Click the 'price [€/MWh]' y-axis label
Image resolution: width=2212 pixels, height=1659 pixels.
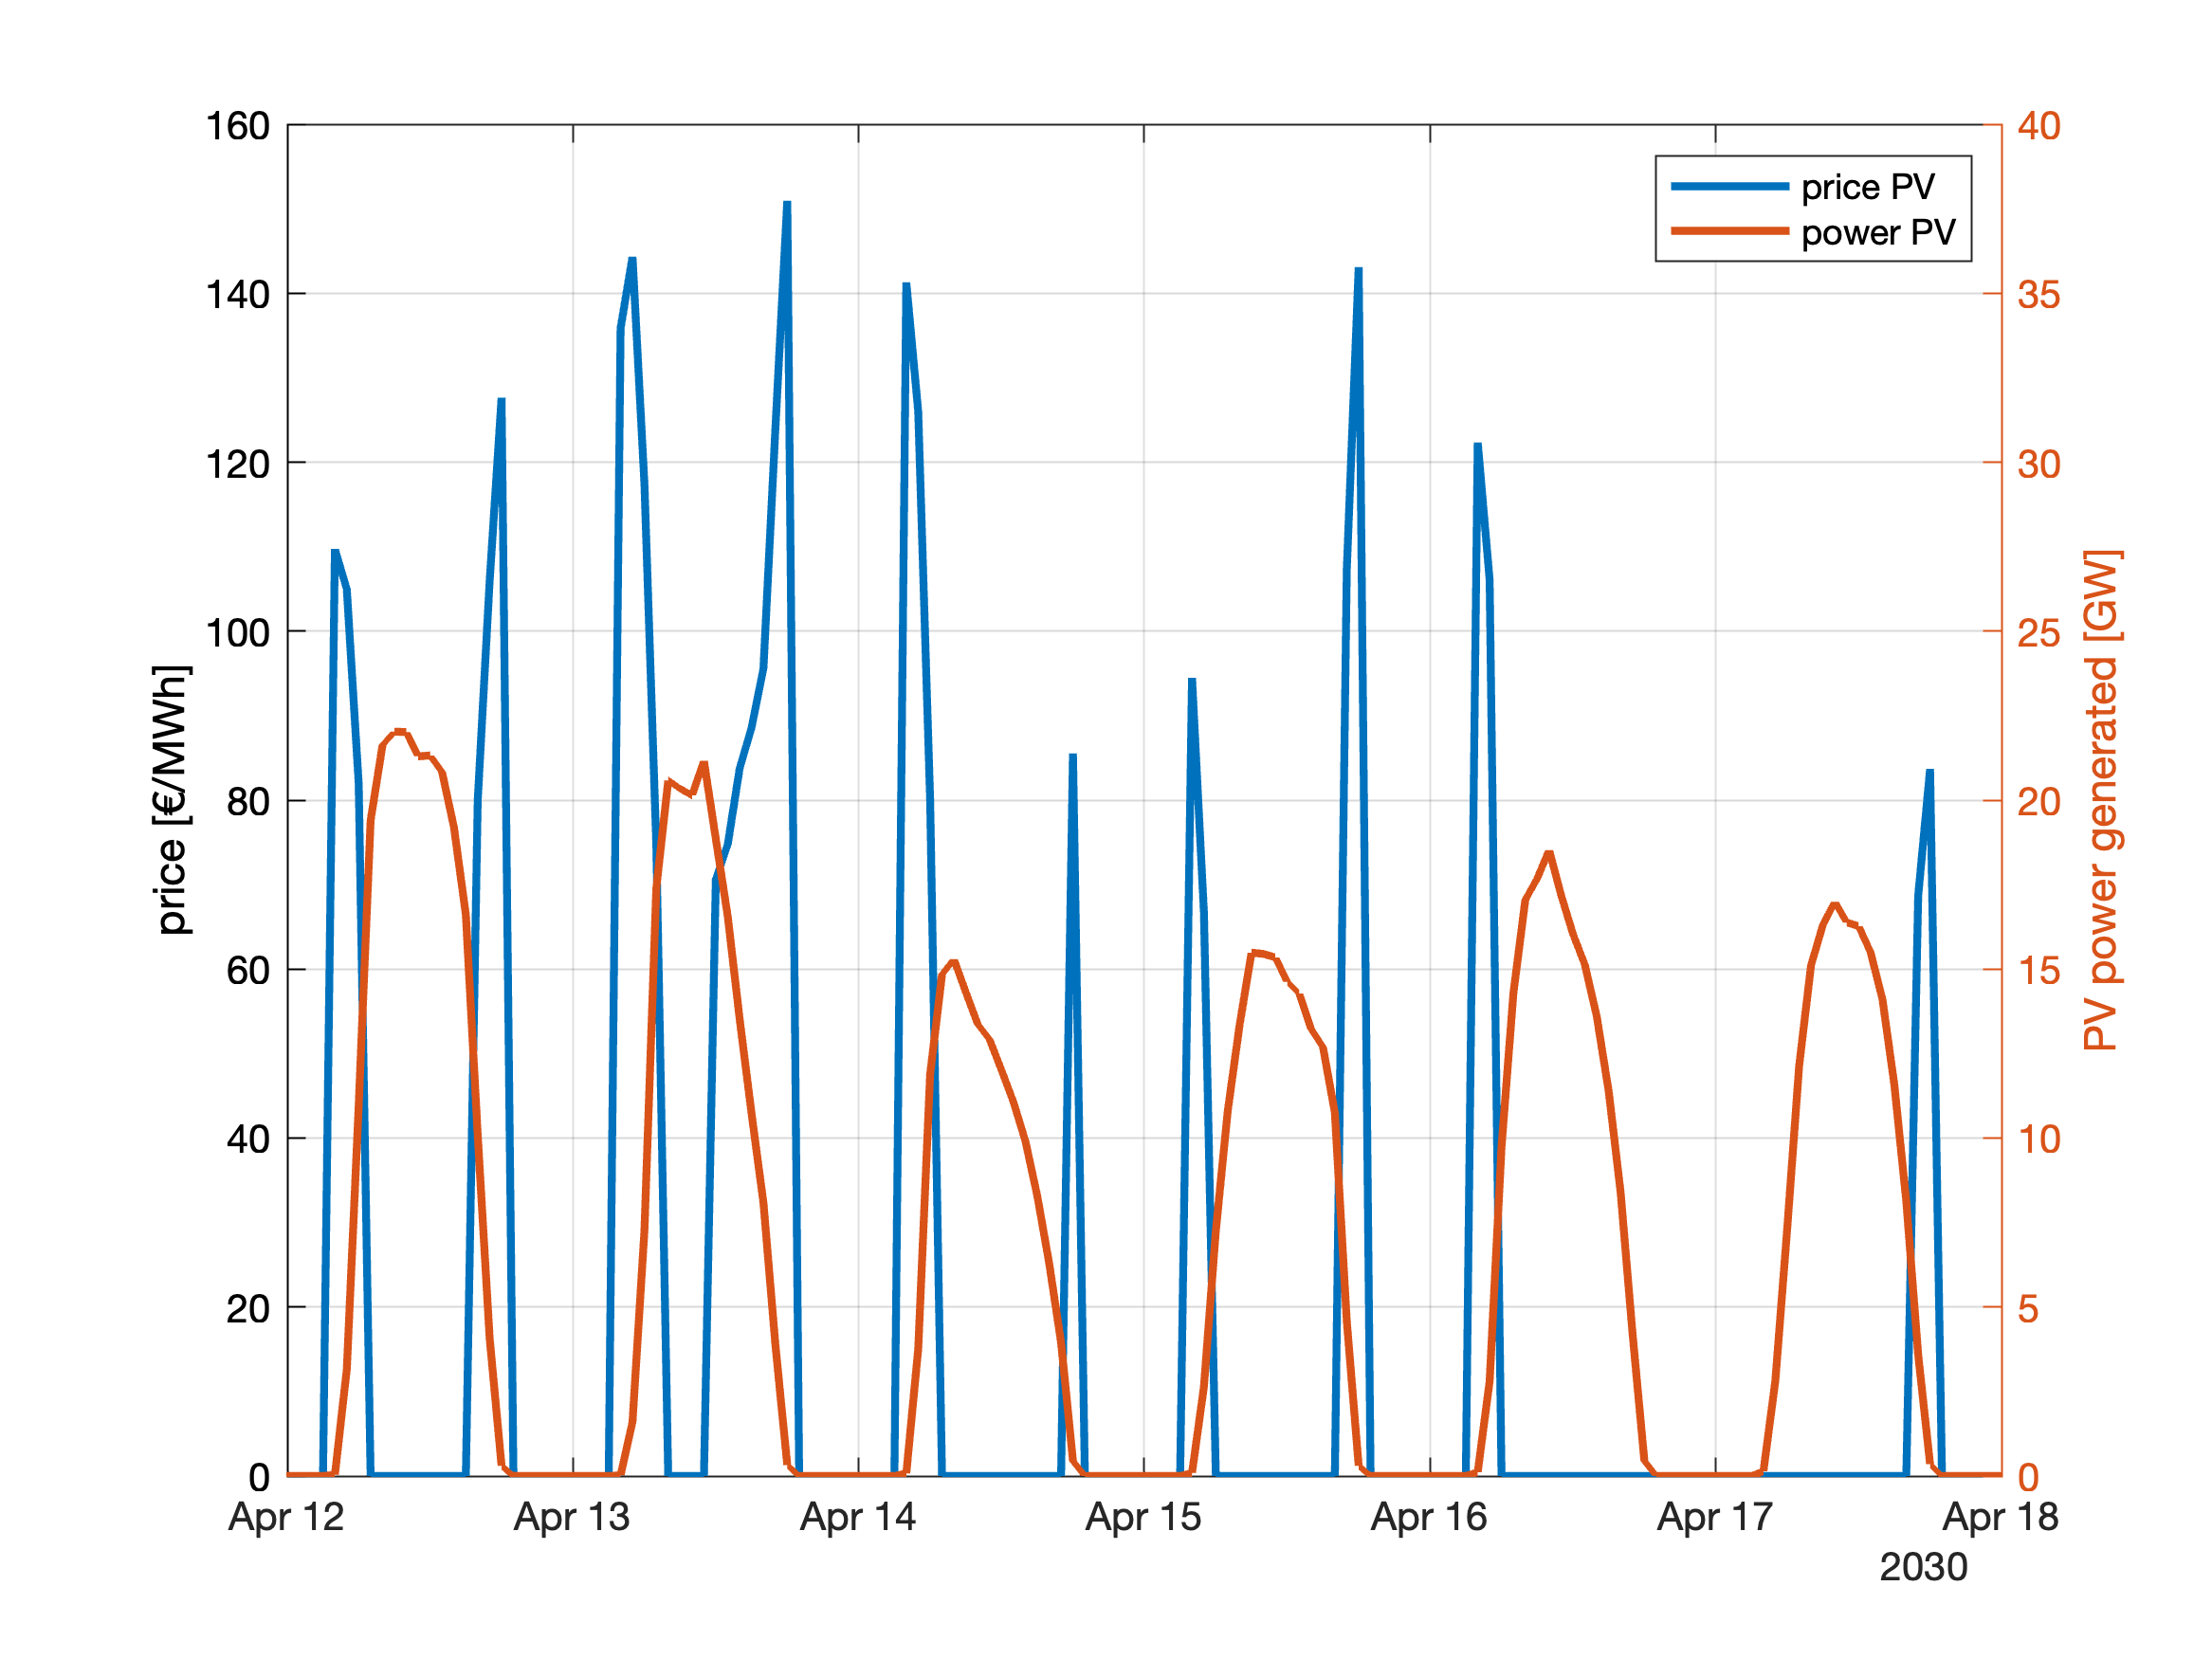point(171,800)
